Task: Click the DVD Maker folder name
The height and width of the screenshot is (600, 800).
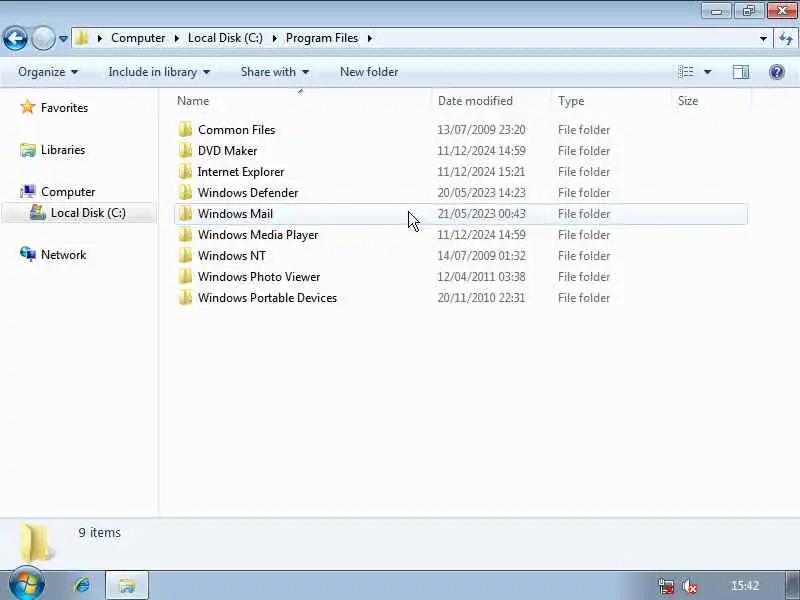Action: [x=228, y=151]
